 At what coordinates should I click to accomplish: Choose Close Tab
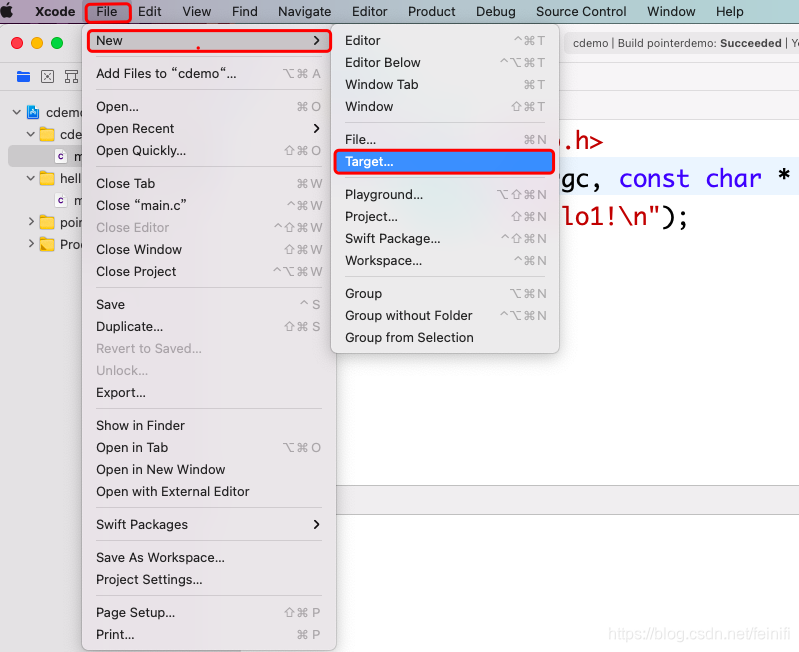pyautogui.click(x=209, y=183)
